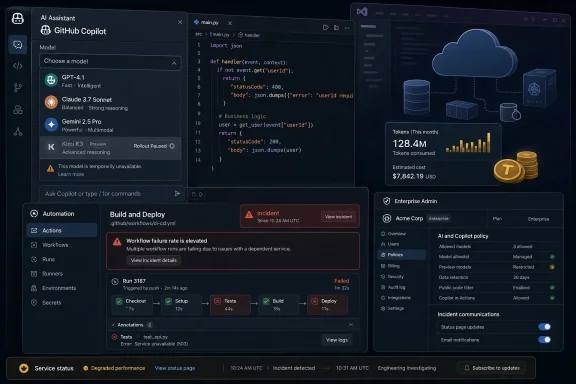Click the View logs button
The image size is (576, 384).
336,340
